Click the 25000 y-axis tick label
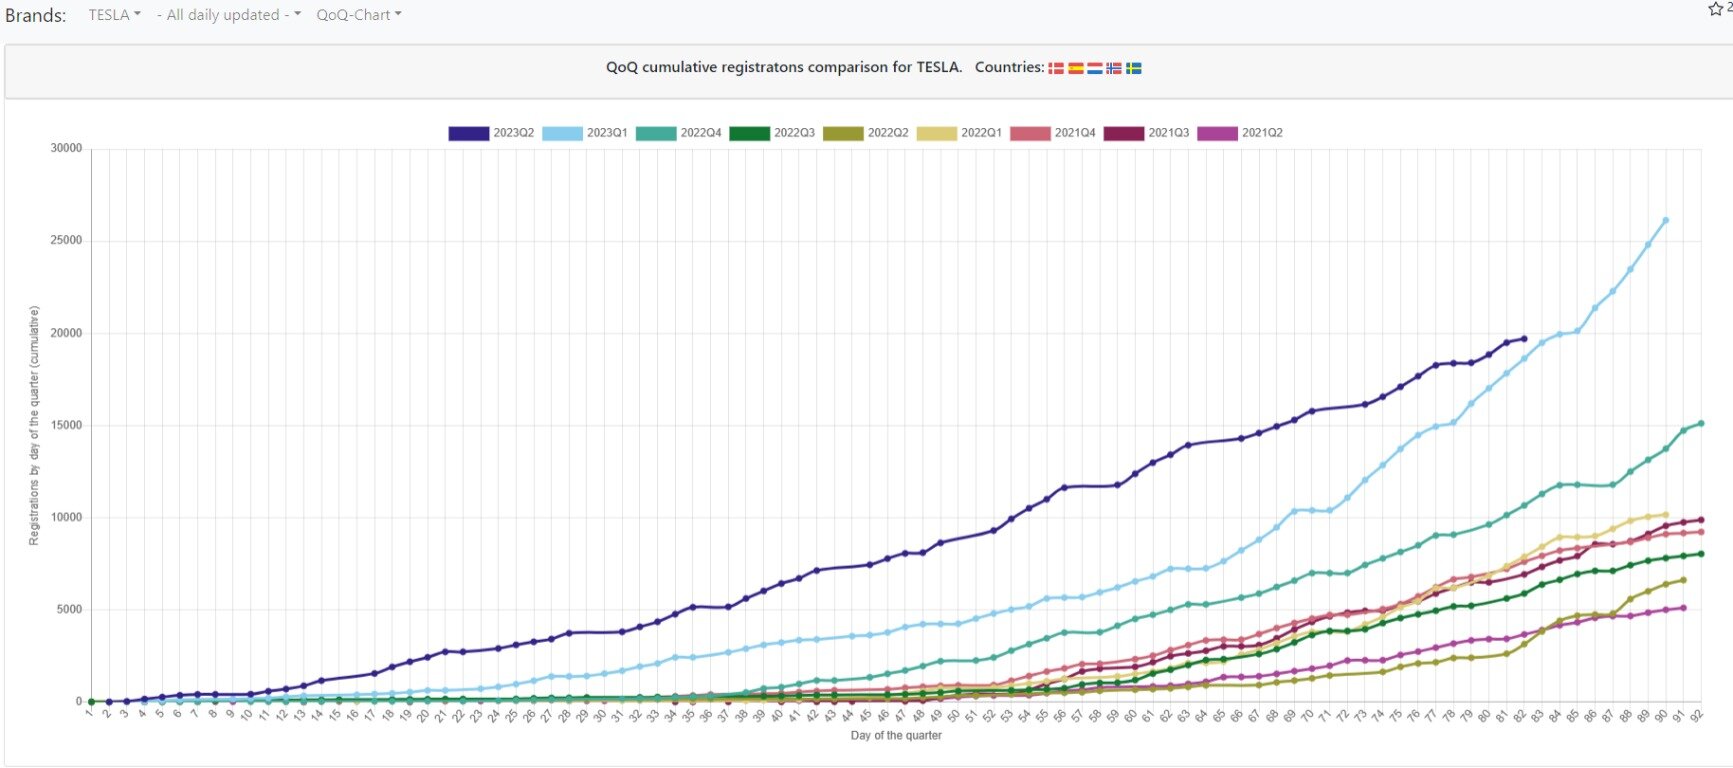The height and width of the screenshot is (768, 1733). point(66,241)
